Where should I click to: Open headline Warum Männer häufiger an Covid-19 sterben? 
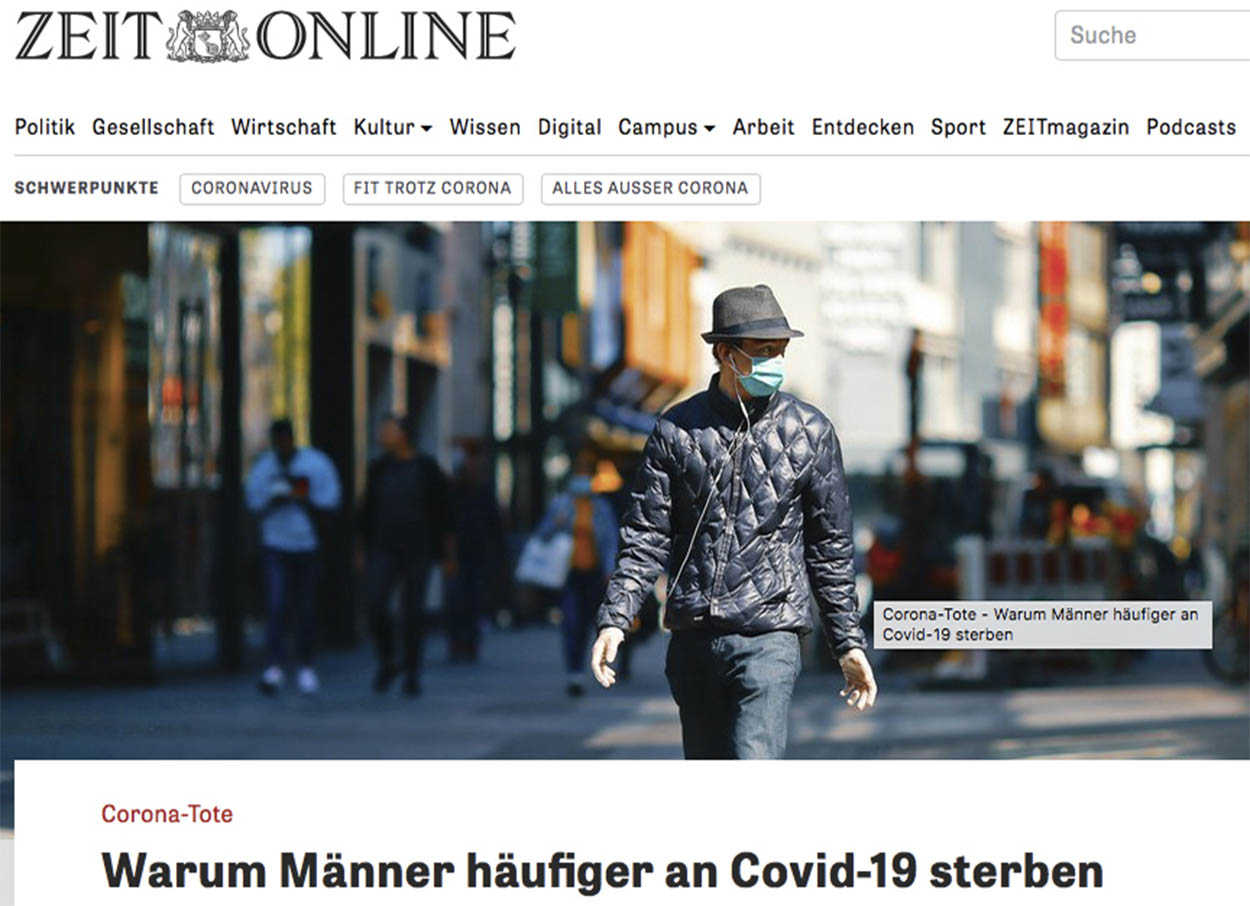pos(602,871)
